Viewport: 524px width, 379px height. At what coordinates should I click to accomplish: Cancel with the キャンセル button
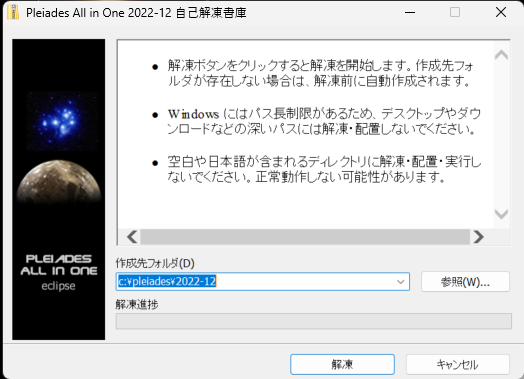click(x=457, y=364)
